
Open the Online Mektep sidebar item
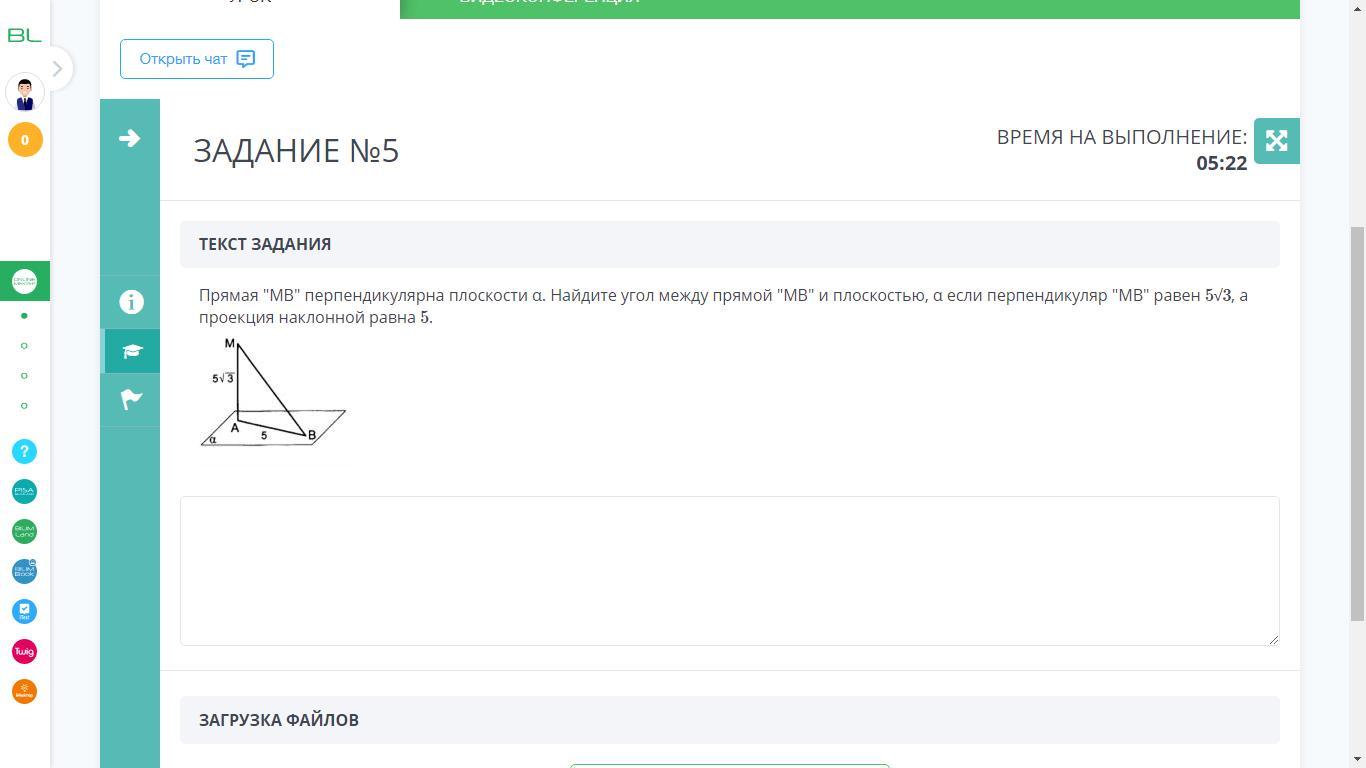point(25,281)
